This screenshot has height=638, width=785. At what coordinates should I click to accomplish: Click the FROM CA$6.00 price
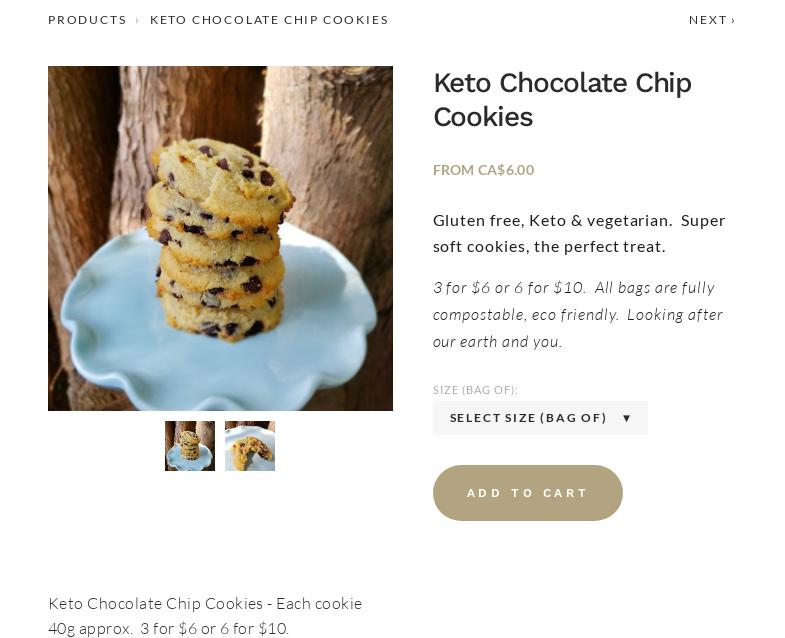coord(483,170)
